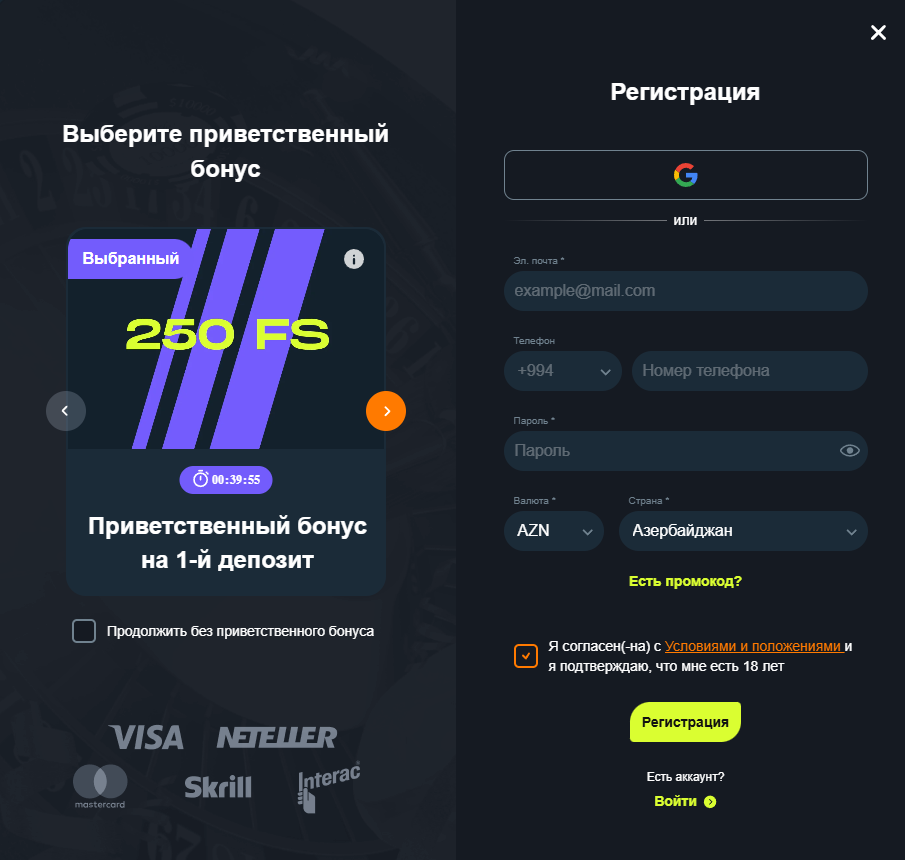
Task: Click the yellow Регистрация button
Action: 685,722
